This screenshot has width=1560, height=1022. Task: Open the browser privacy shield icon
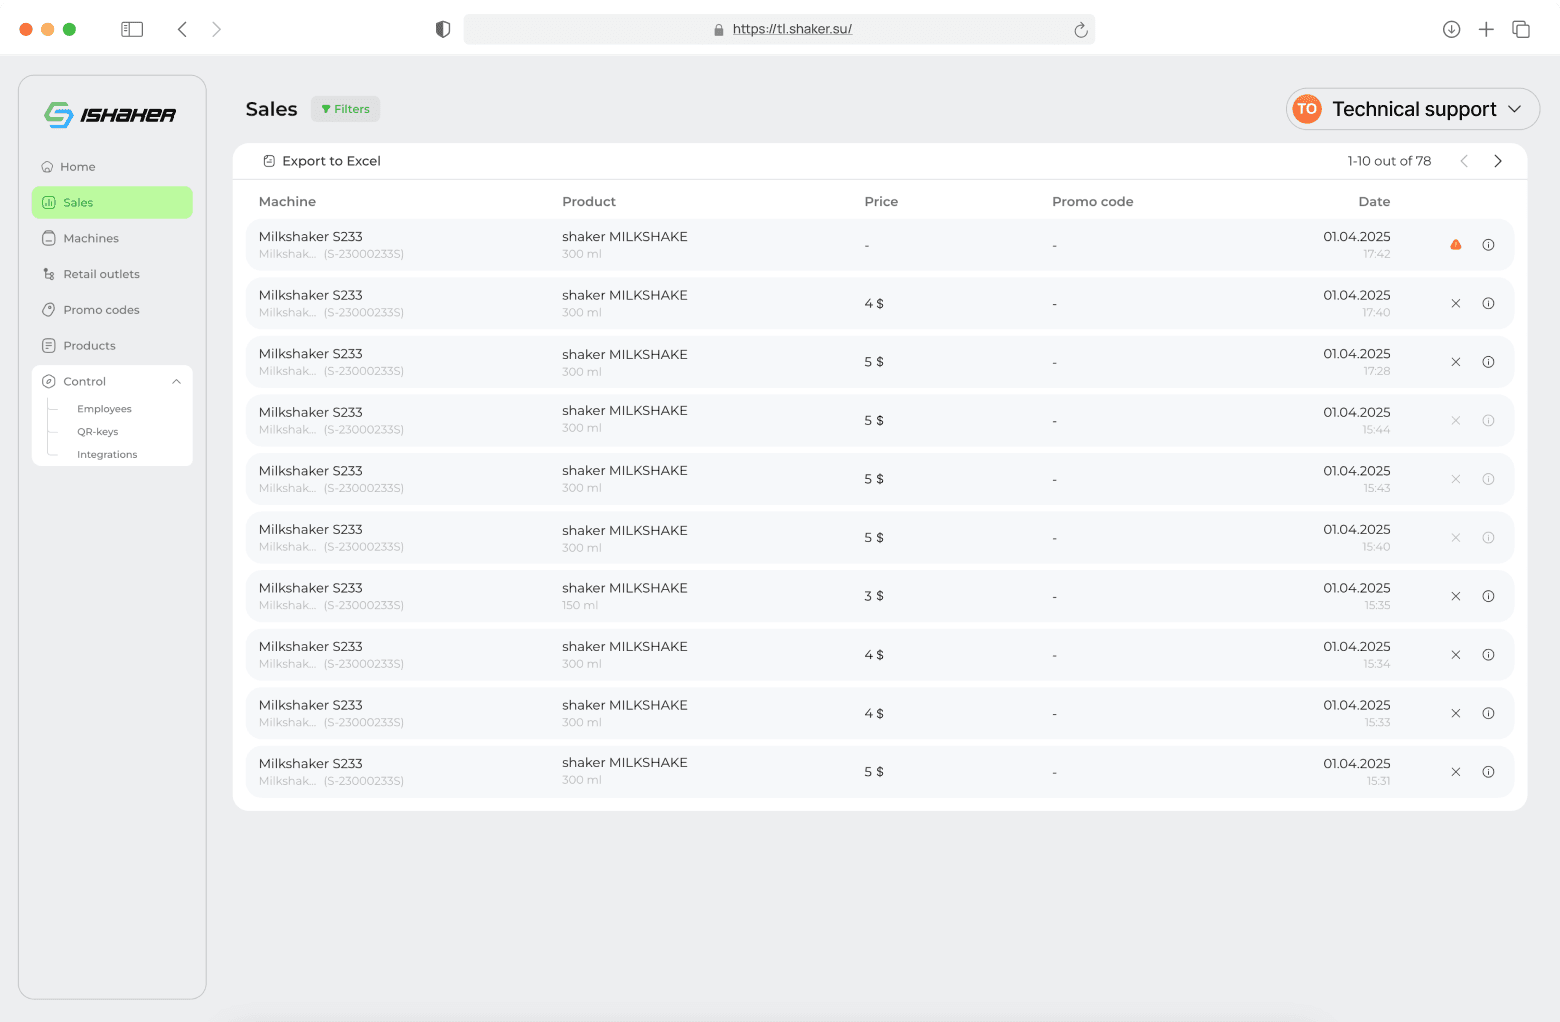[x=443, y=29]
